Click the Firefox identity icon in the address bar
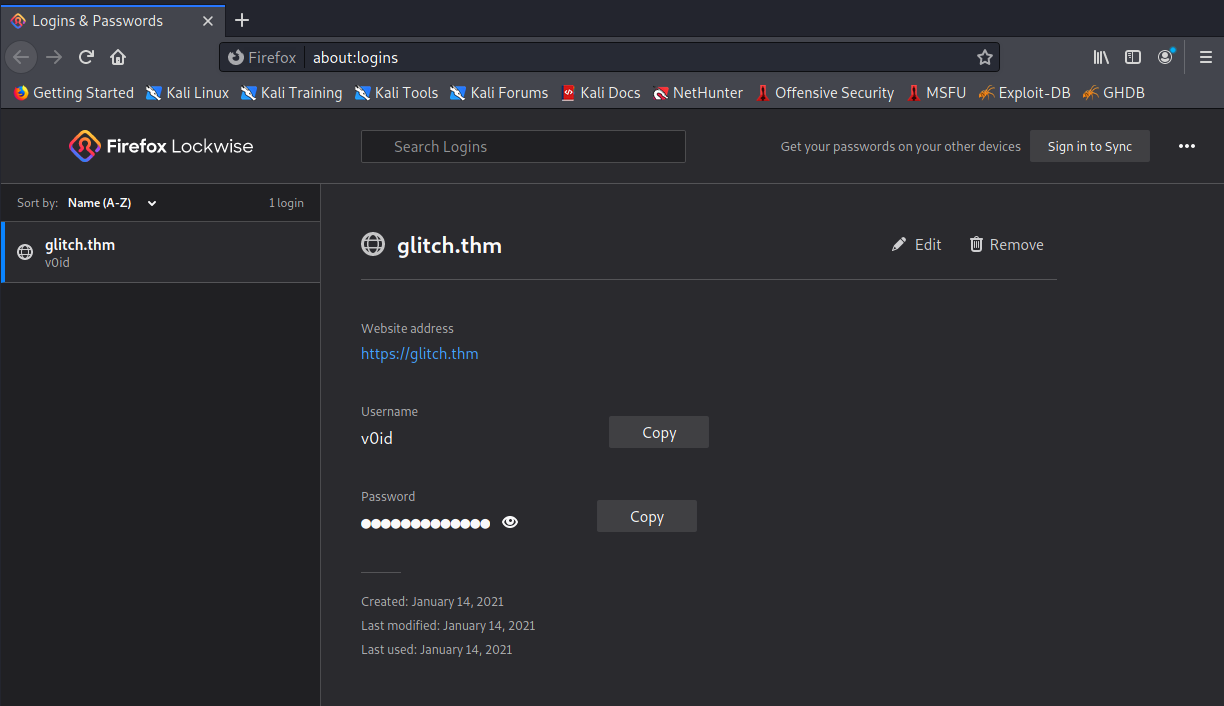Image resolution: width=1224 pixels, height=706 pixels. 263,57
